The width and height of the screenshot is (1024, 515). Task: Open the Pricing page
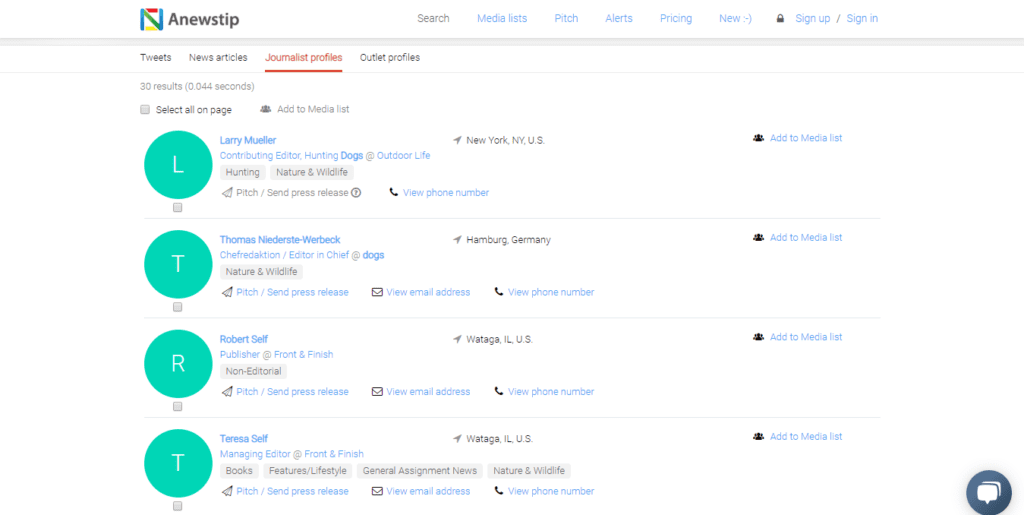[676, 18]
